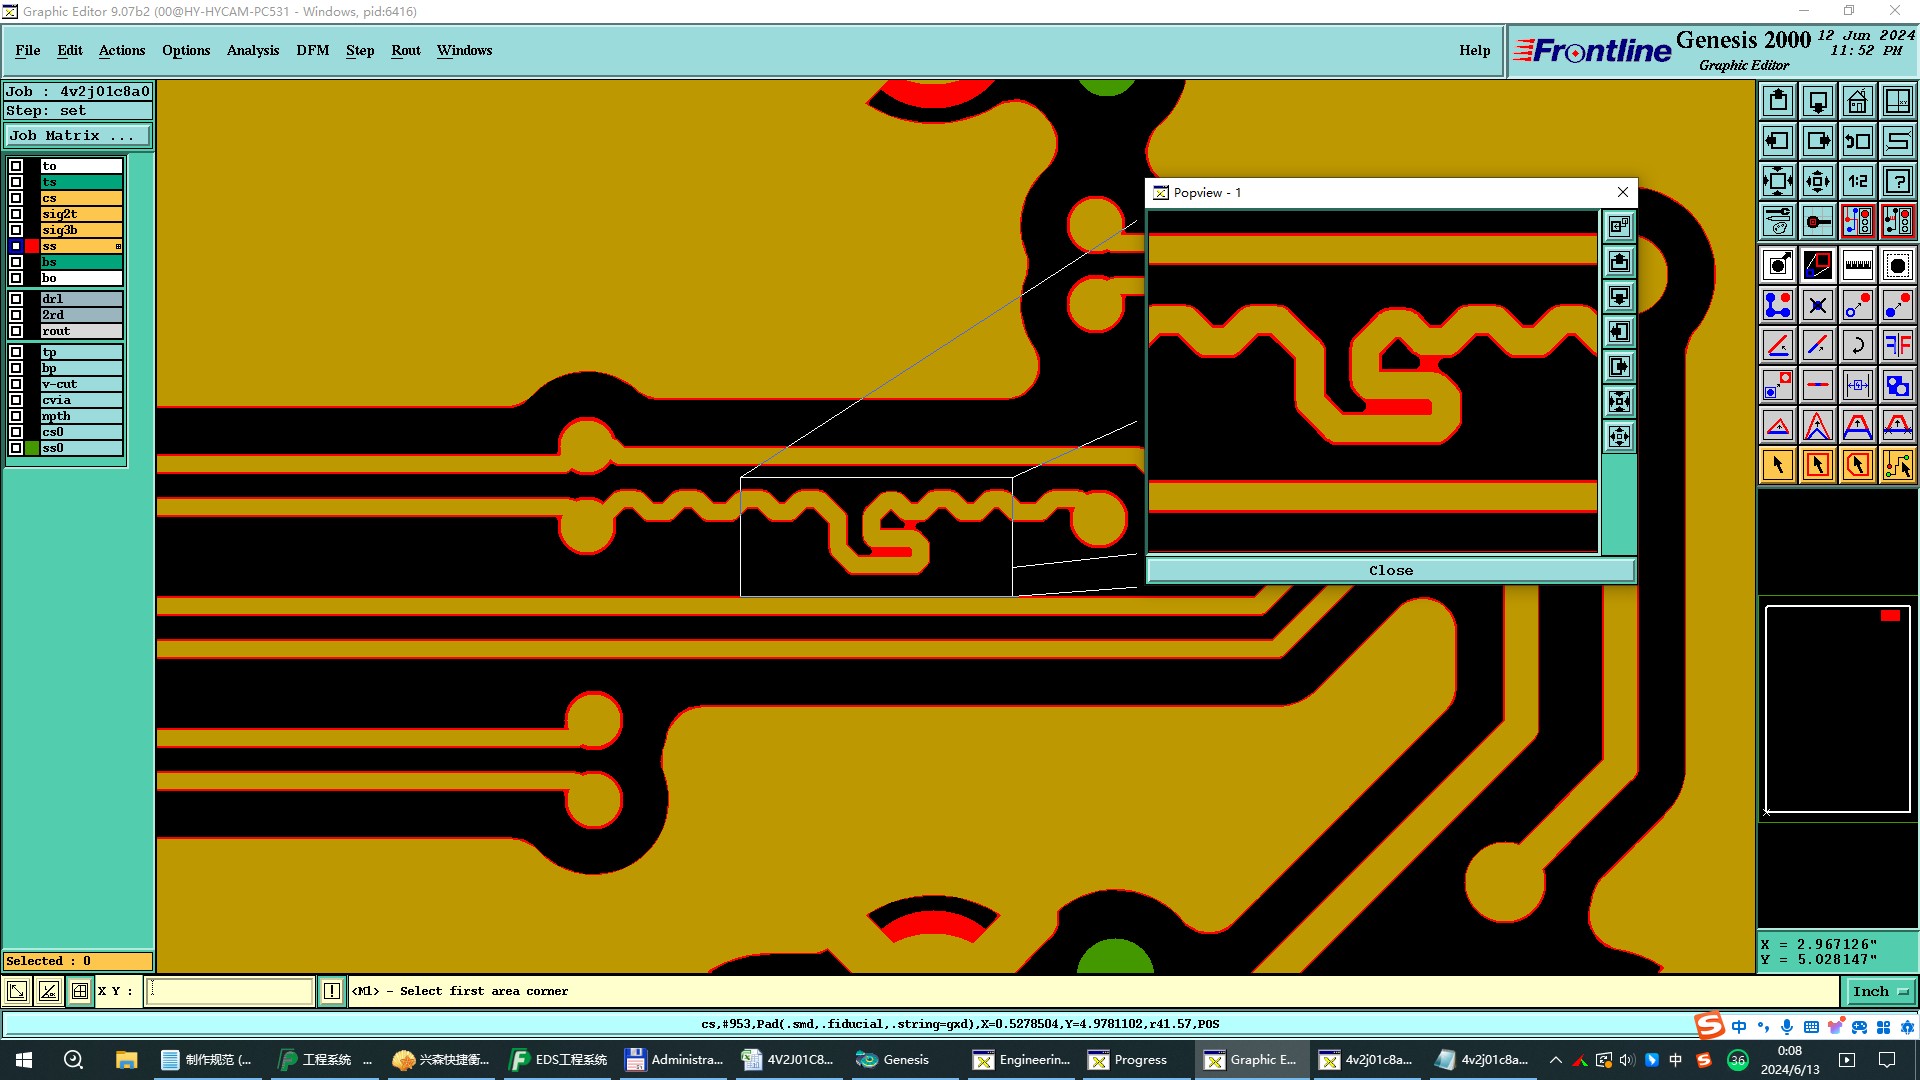Click the Job Matrix button
This screenshot has height=1080, width=1920.
pos(78,135)
